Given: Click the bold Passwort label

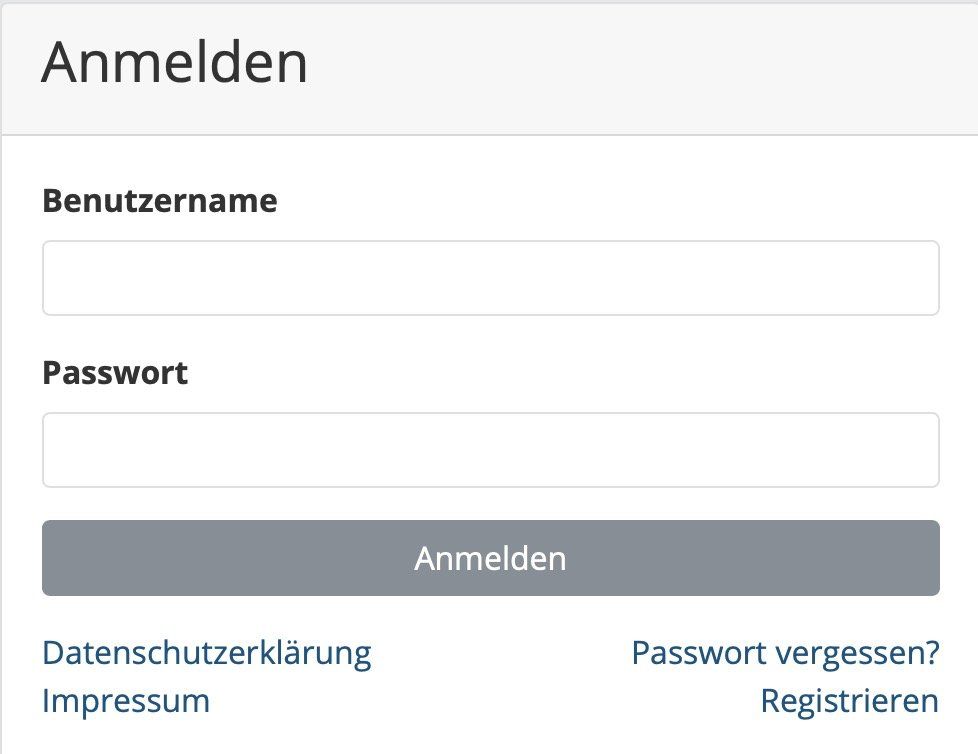Looking at the screenshot, I should click(x=115, y=373).
